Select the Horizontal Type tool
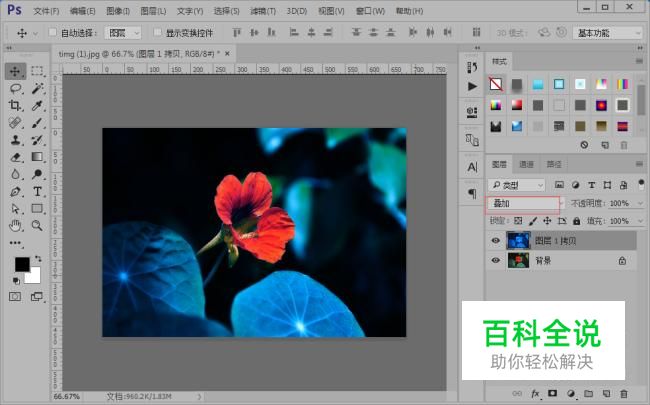650x405 pixels. pyautogui.click(x=37, y=192)
